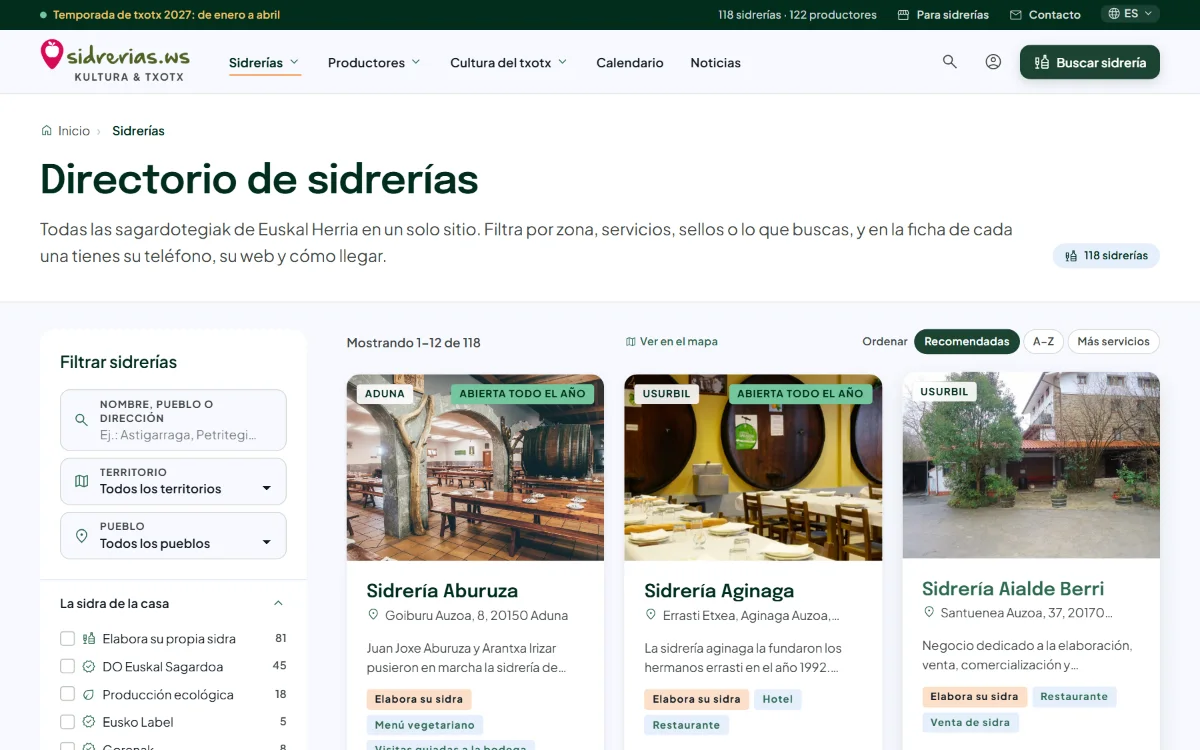
Task: Click Ver en el mapa link
Action: tap(671, 342)
